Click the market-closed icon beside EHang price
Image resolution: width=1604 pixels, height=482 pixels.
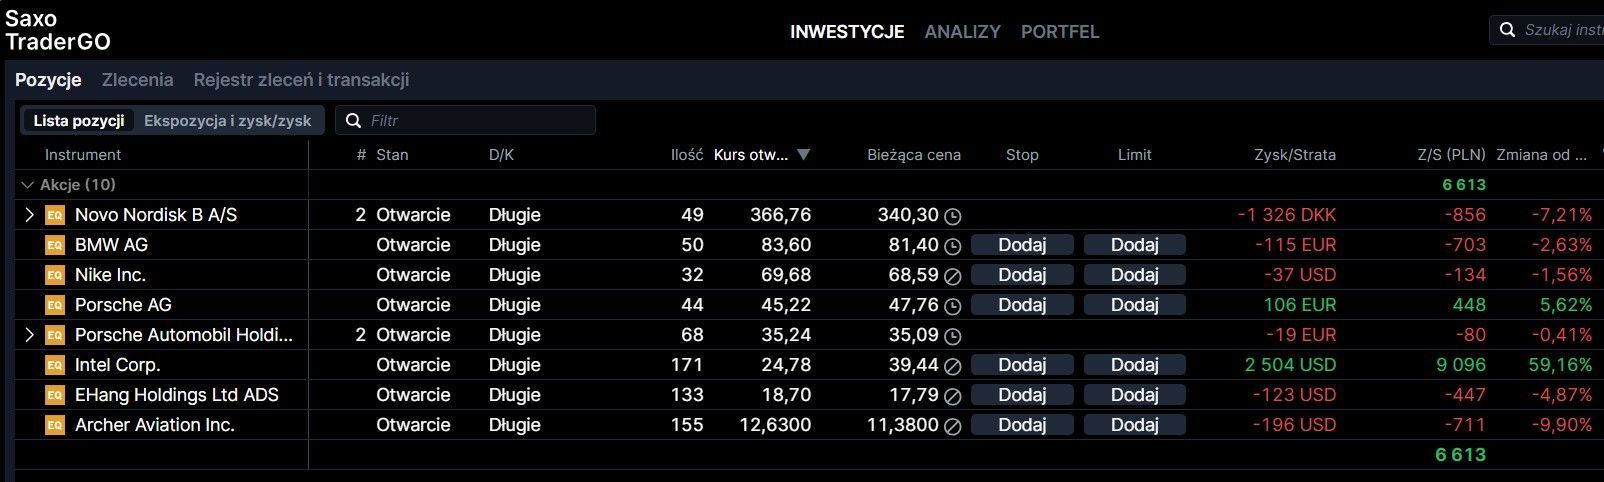tap(953, 396)
